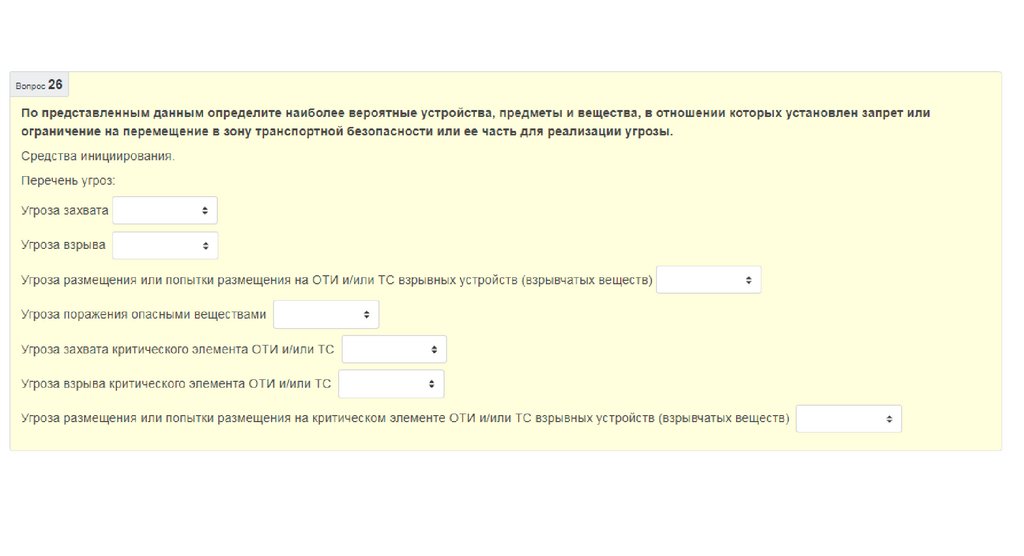
Task: Open the 'Угроза захвата' dropdown
Action: coord(164,211)
